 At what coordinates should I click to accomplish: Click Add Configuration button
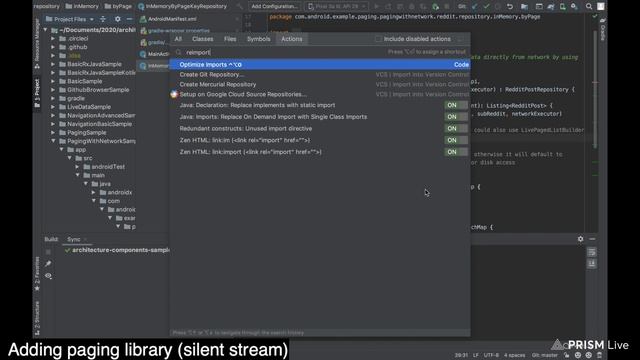pyautogui.click(x=274, y=7)
